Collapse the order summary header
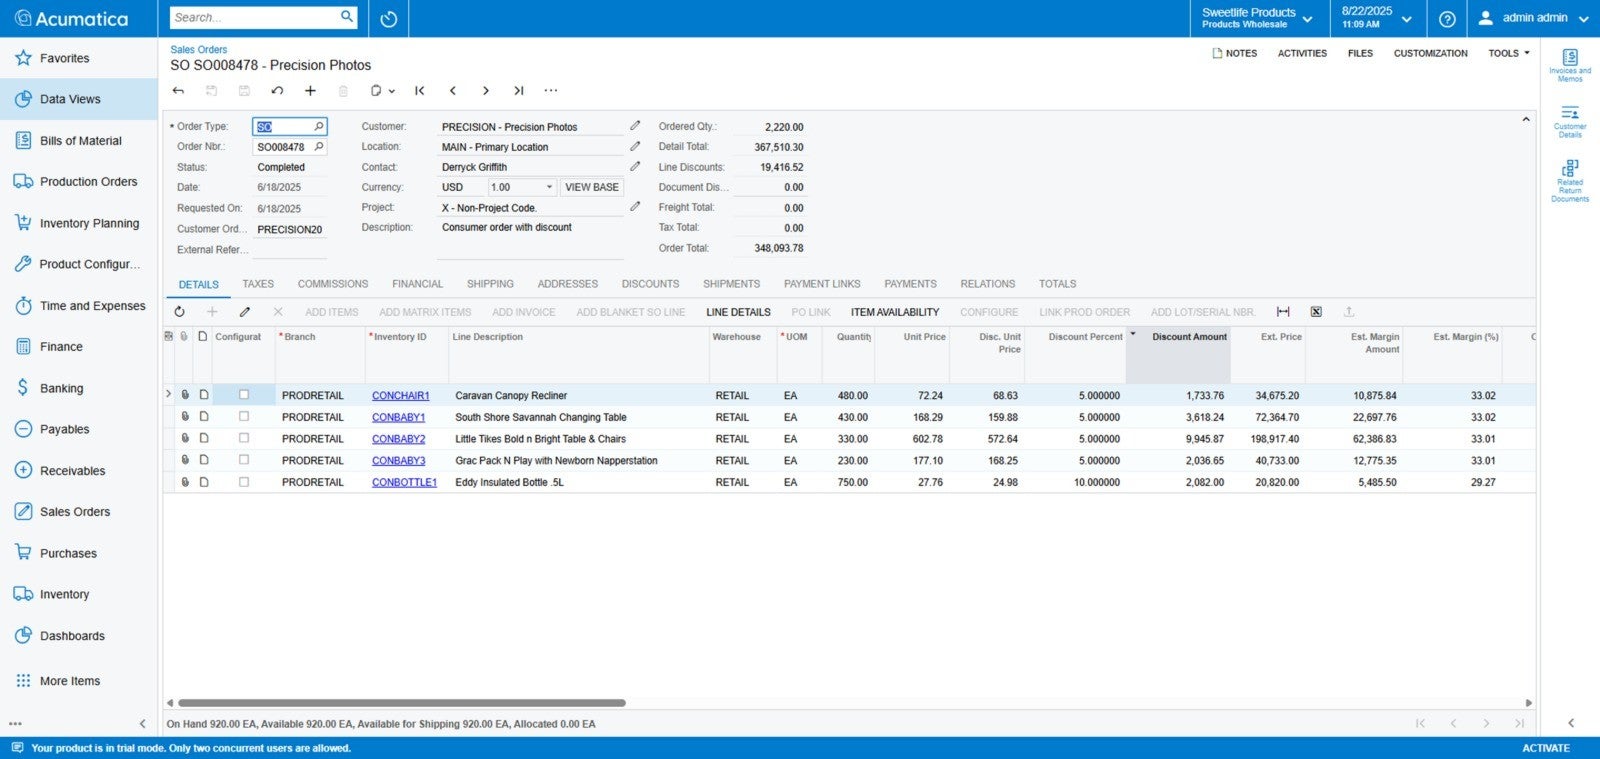The image size is (1600, 759). [1526, 120]
